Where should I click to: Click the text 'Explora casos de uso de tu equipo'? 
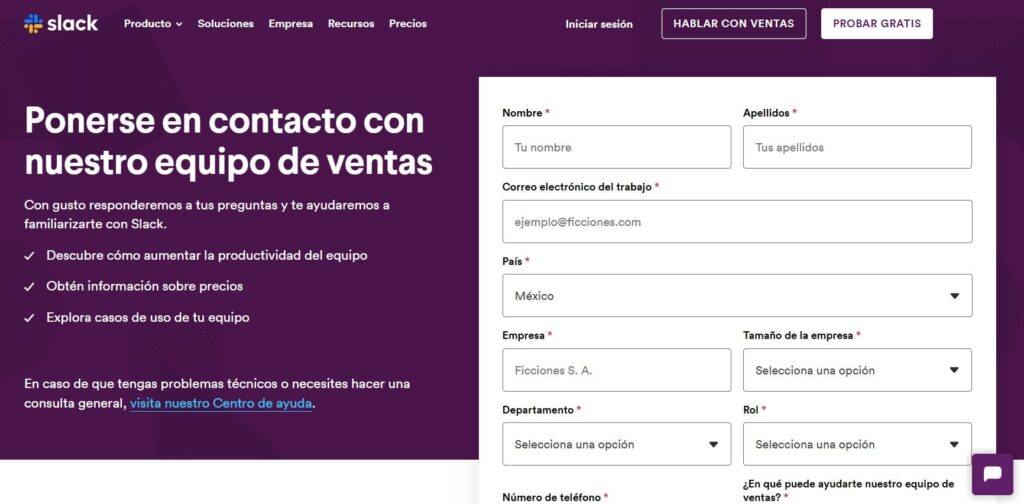(x=148, y=317)
